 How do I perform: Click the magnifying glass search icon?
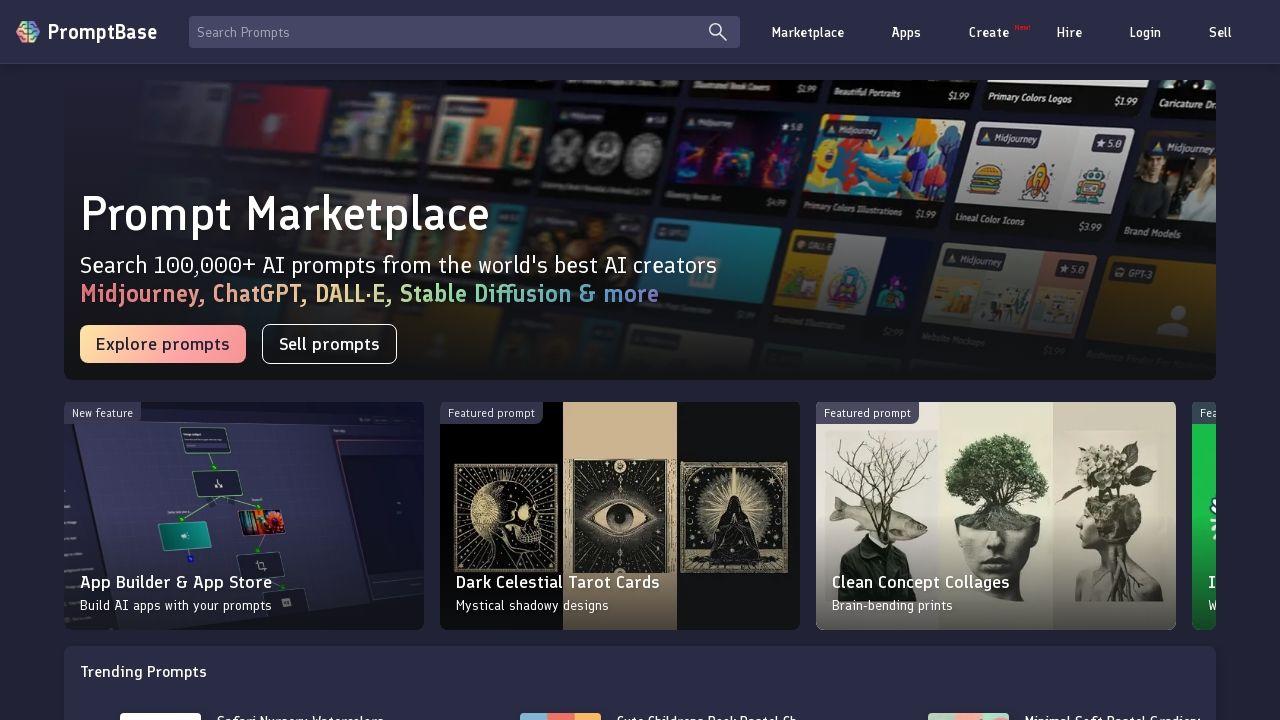[718, 32]
